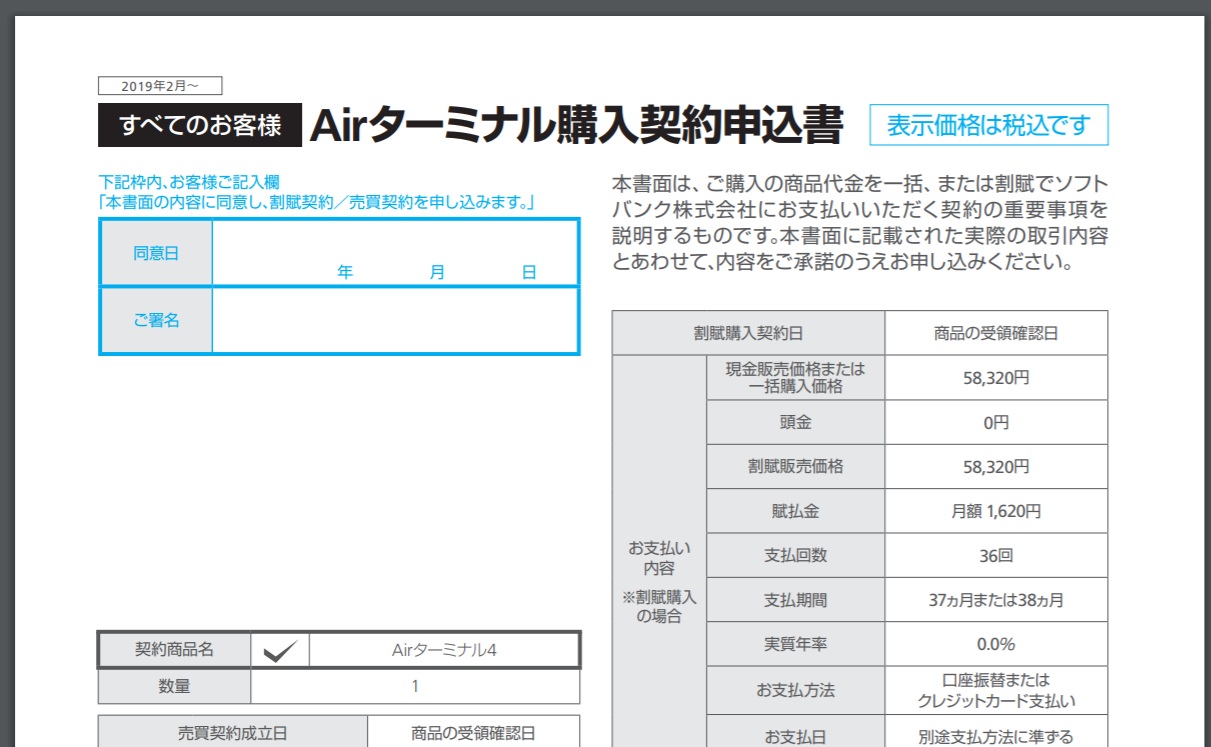Click the ※割賦購入の場合 note

(659, 607)
